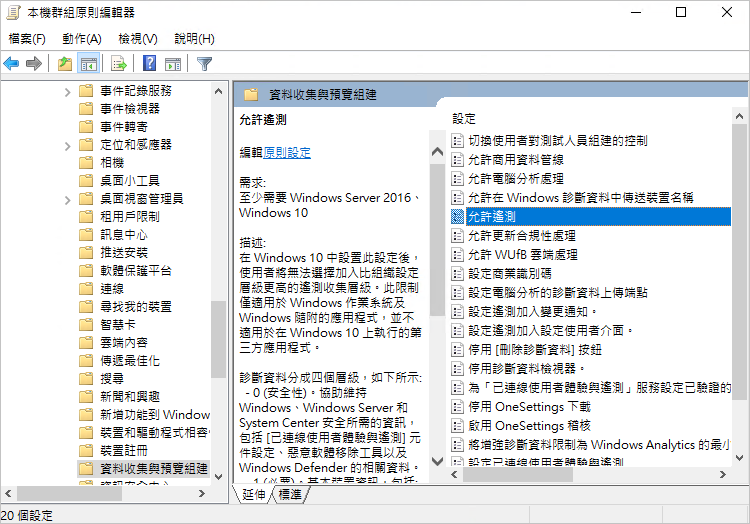Click settings list scroll right arrow
Viewport: 750px width, 524px height.
[x=723, y=475]
